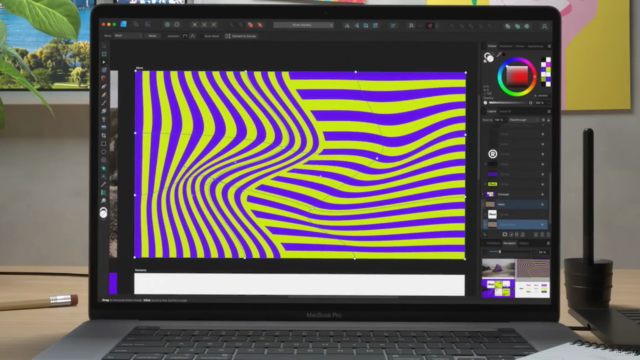Click the fill/stroke selector in Colour panel
Screen dimensions: 640x360
click(x=489, y=58)
